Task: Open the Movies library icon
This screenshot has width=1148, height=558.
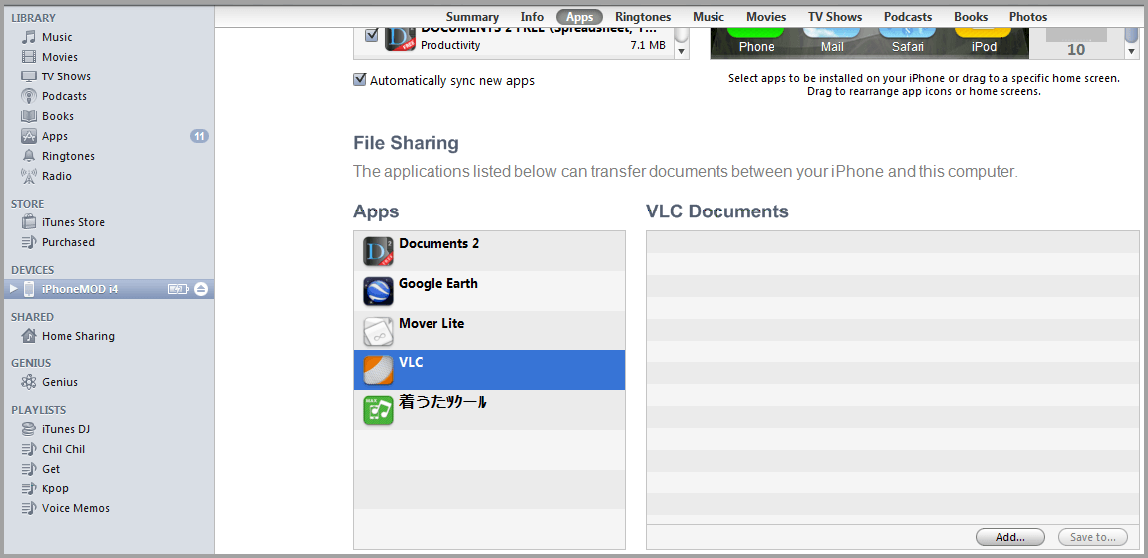Action: [x=29, y=57]
